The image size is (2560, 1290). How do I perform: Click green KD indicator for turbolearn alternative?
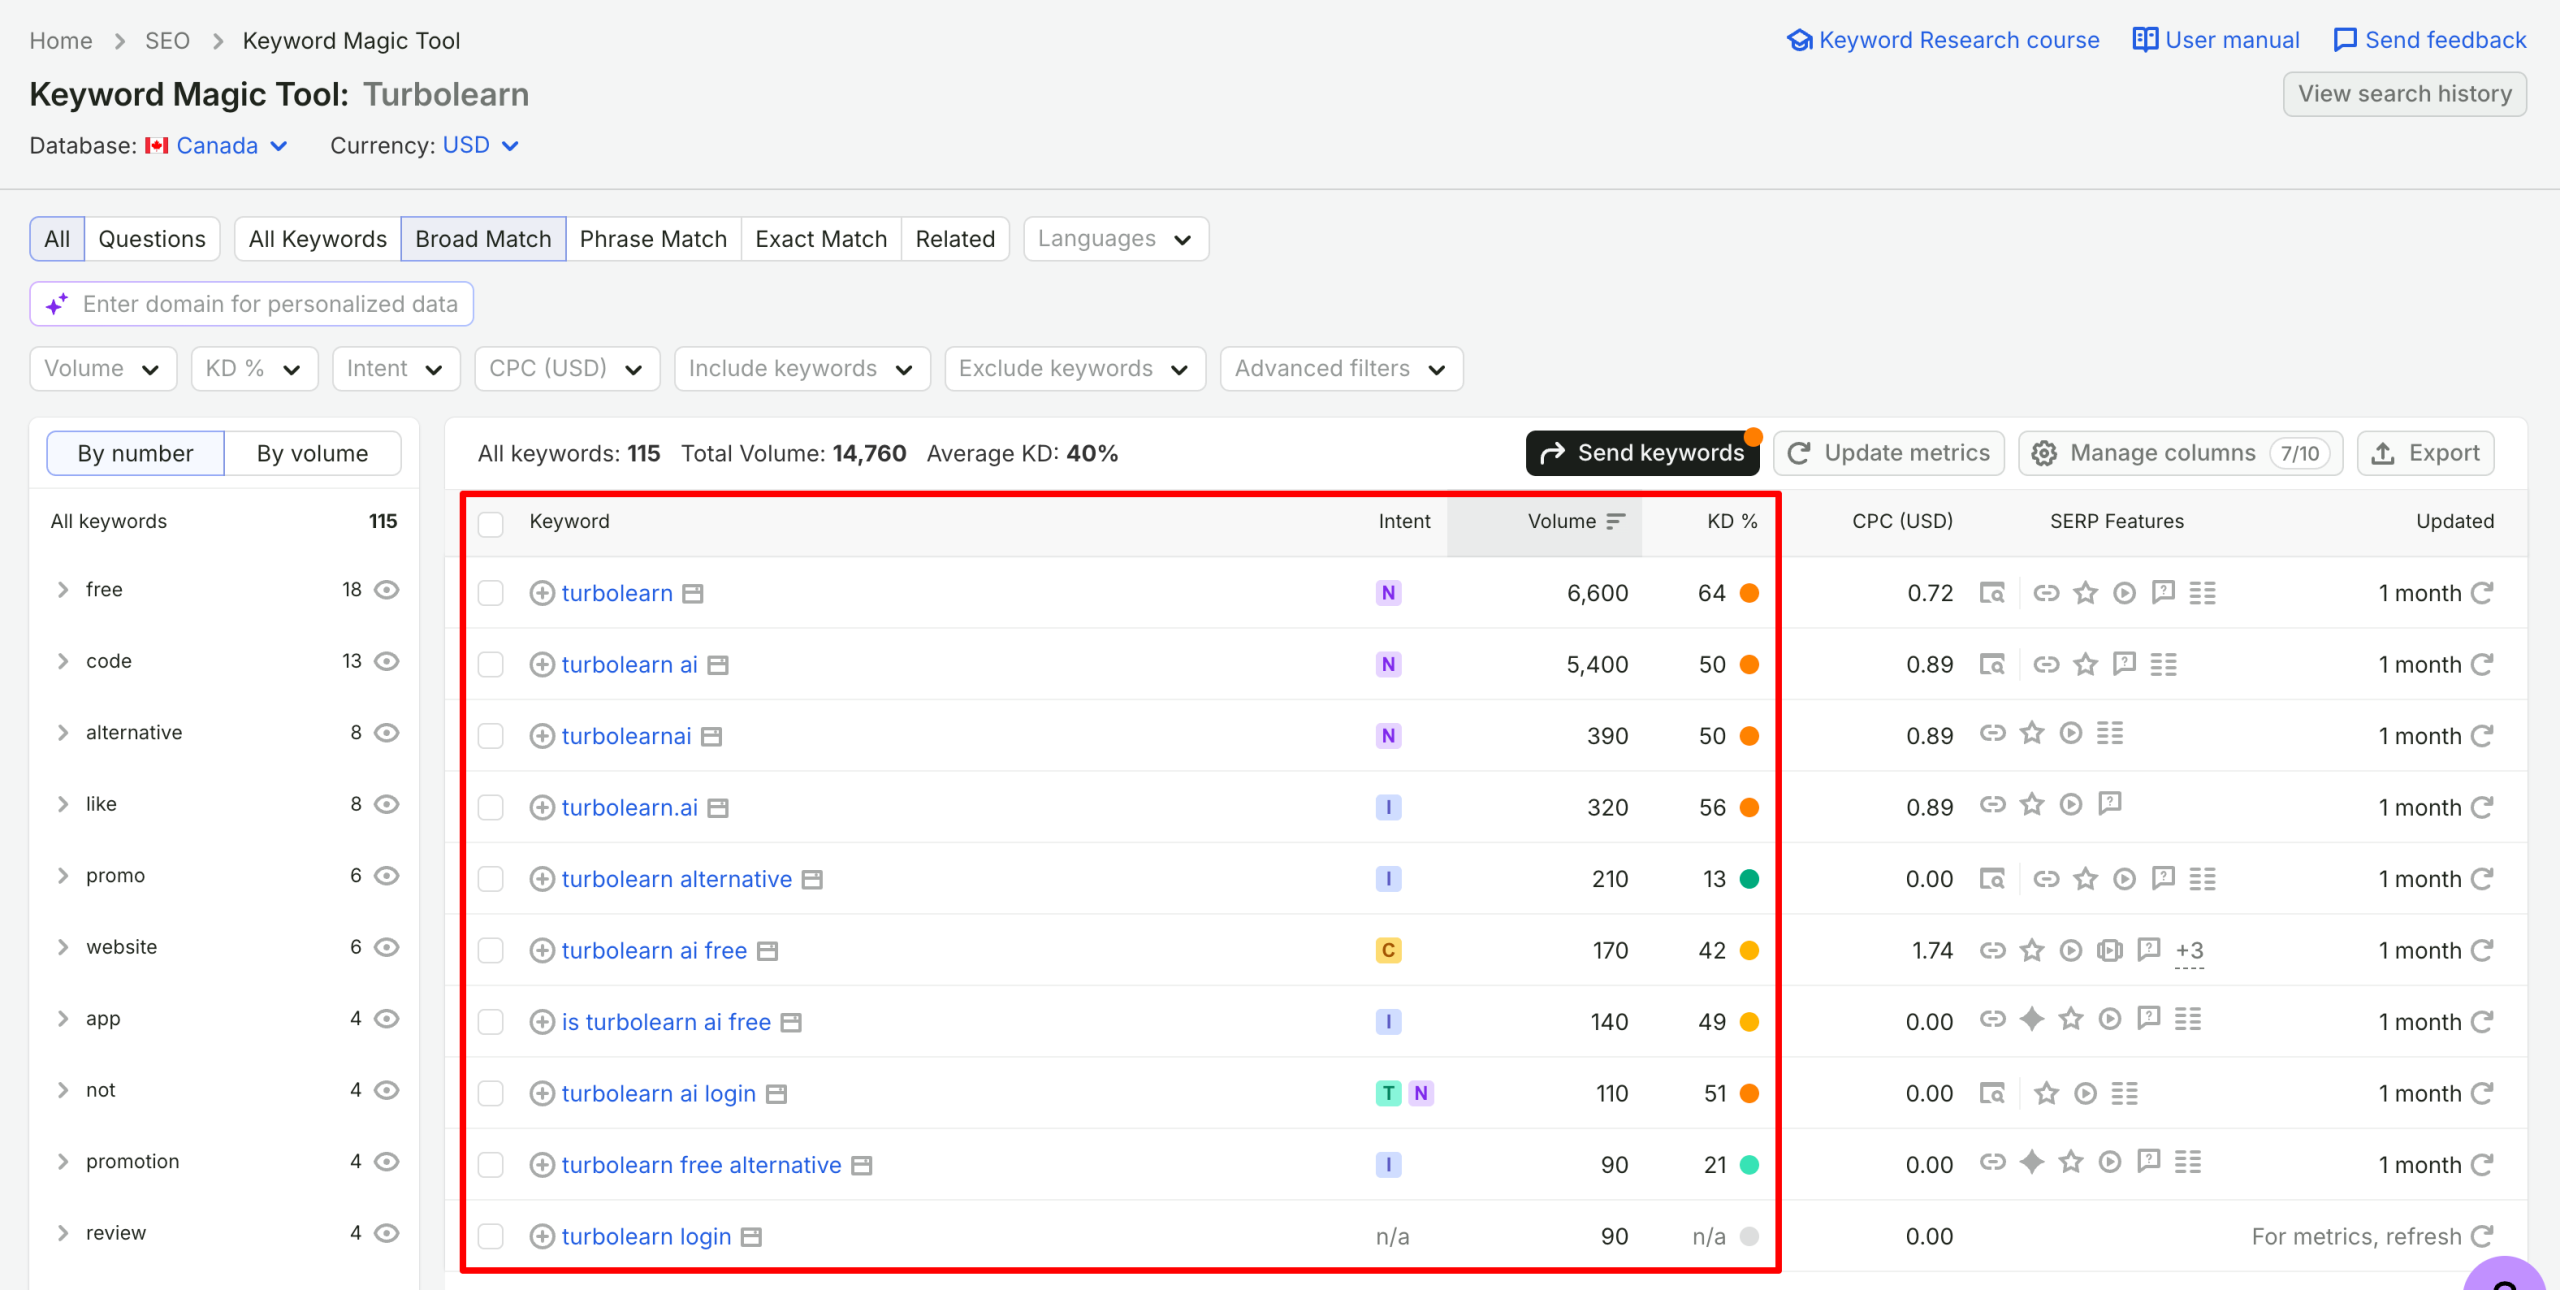(x=1749, y=879)
